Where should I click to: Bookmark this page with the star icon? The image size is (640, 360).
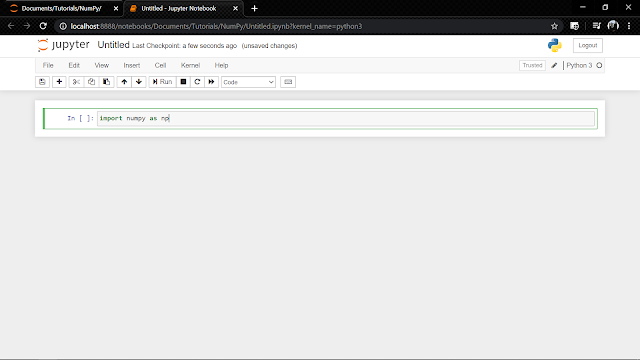pos(554,26)
